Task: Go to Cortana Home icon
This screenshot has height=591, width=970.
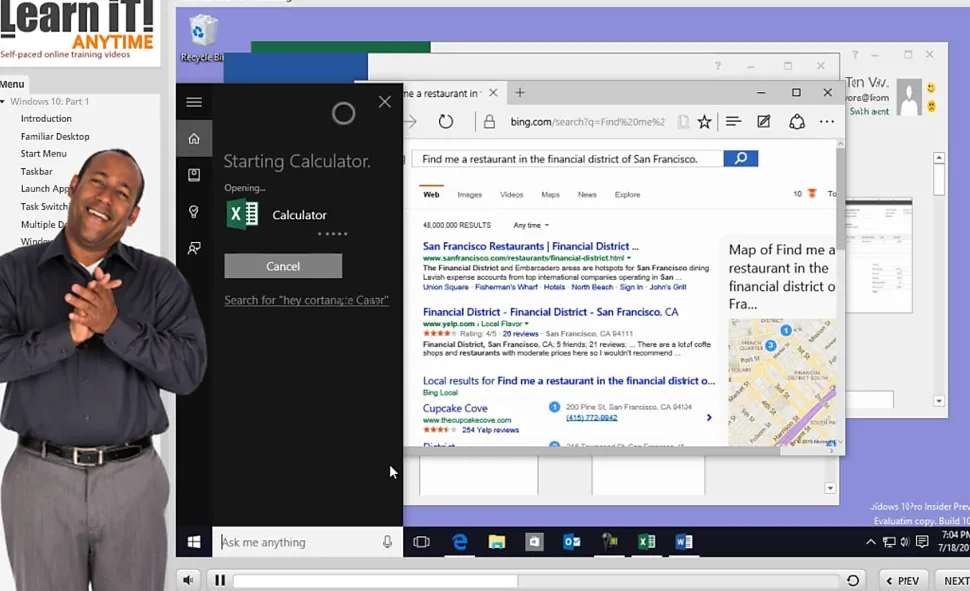Action: tap(194, 139)
